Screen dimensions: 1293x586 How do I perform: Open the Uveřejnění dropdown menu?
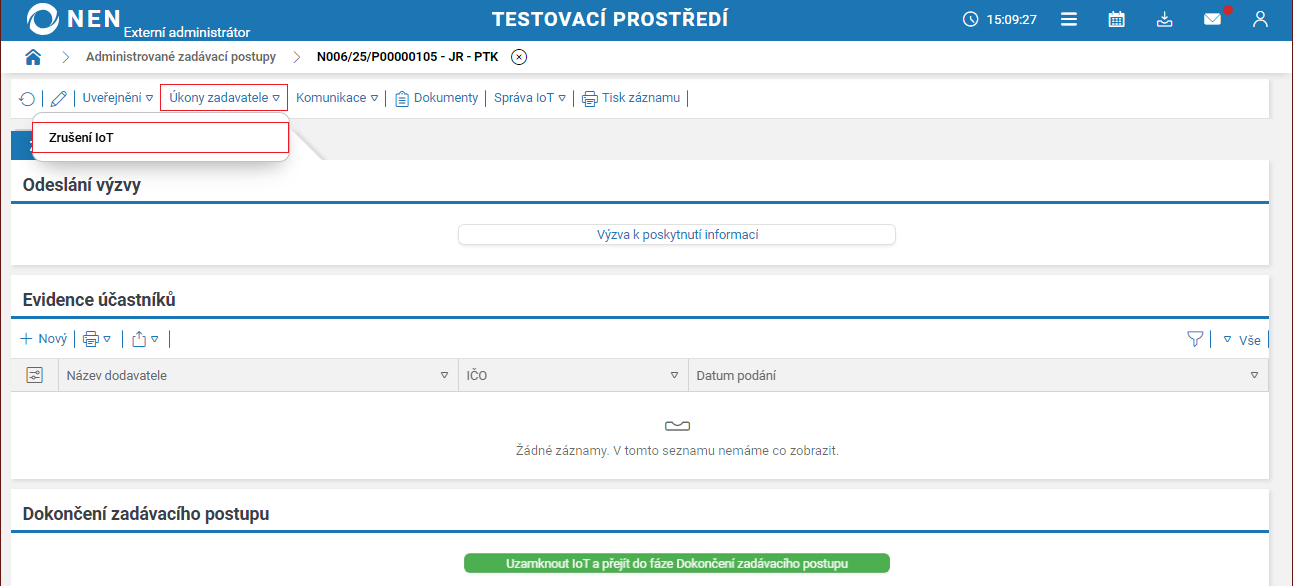118,98
